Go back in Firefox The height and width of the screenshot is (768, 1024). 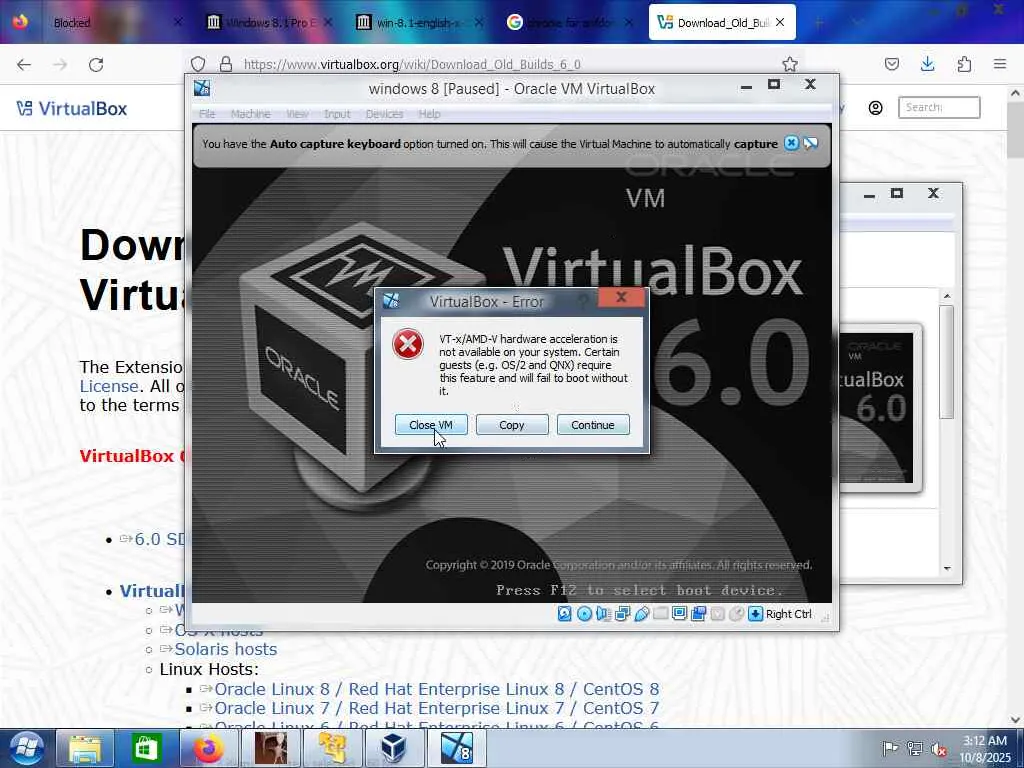[24, 64]
